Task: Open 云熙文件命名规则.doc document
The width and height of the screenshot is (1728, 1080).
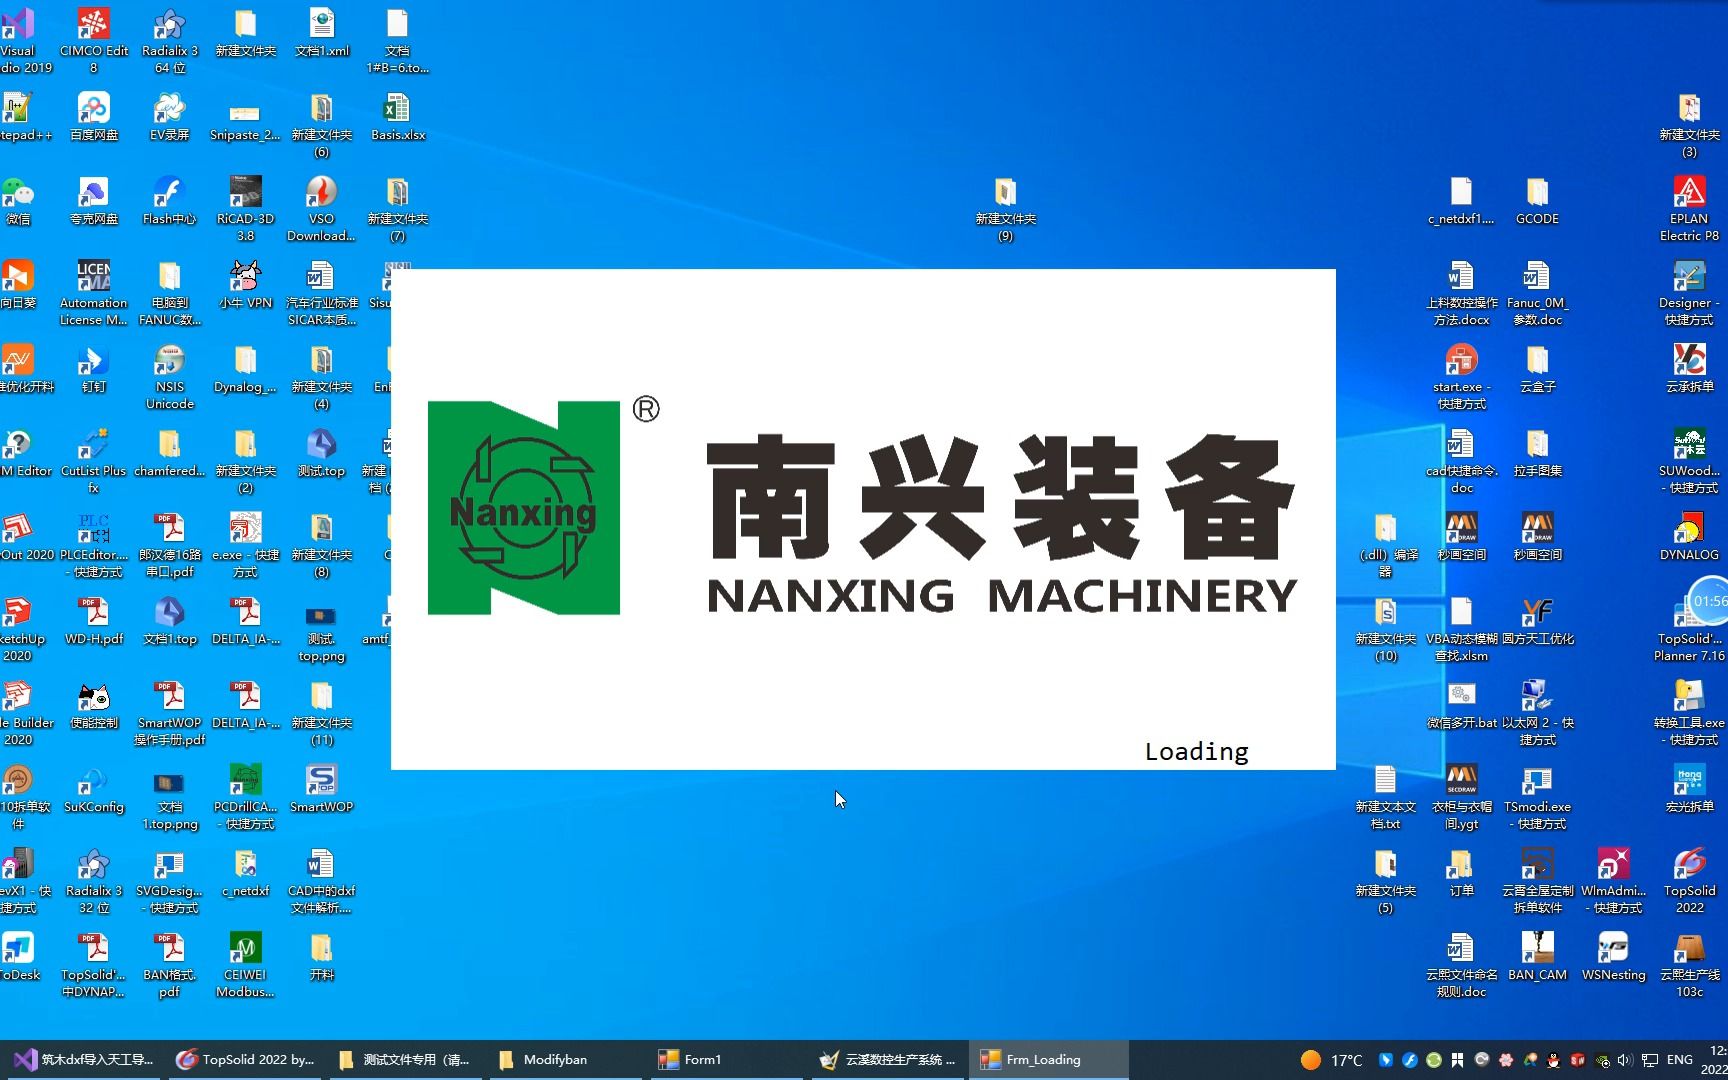Action: point(1462,964)
